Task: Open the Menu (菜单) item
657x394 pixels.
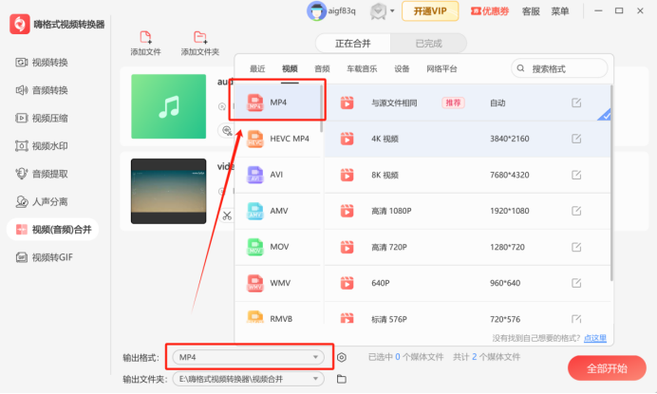Action: coord(560,11)
